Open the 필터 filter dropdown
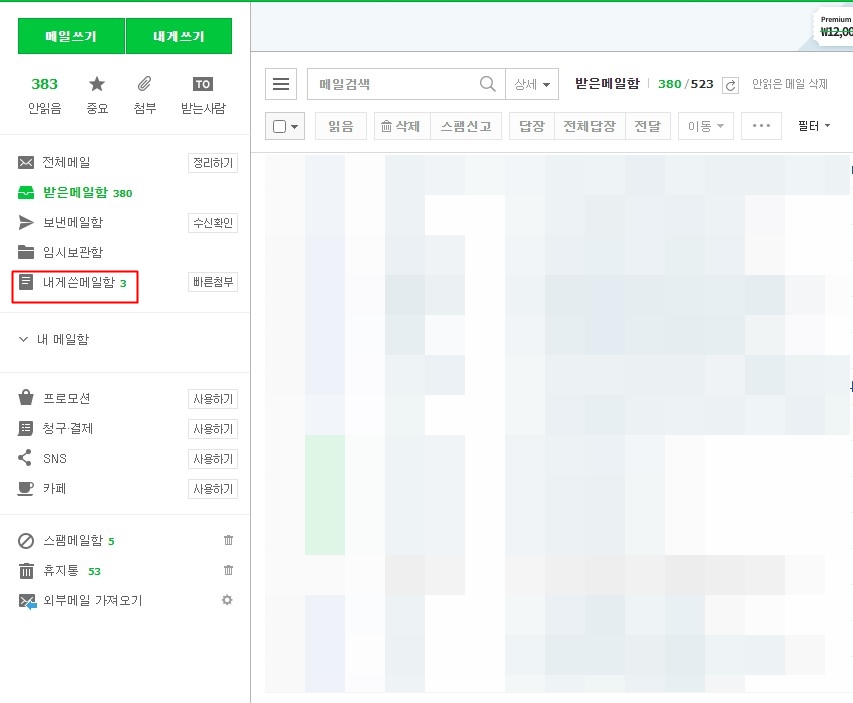 [x=814, y=126]
